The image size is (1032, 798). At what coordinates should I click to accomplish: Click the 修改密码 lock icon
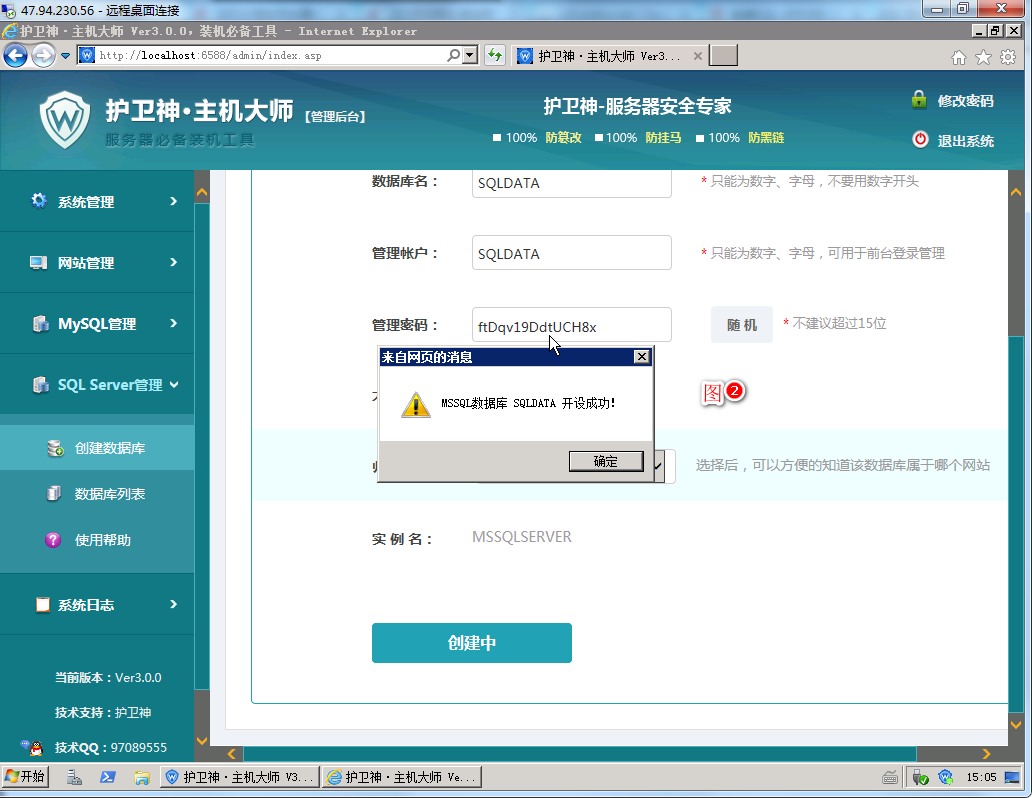[919, 100]
